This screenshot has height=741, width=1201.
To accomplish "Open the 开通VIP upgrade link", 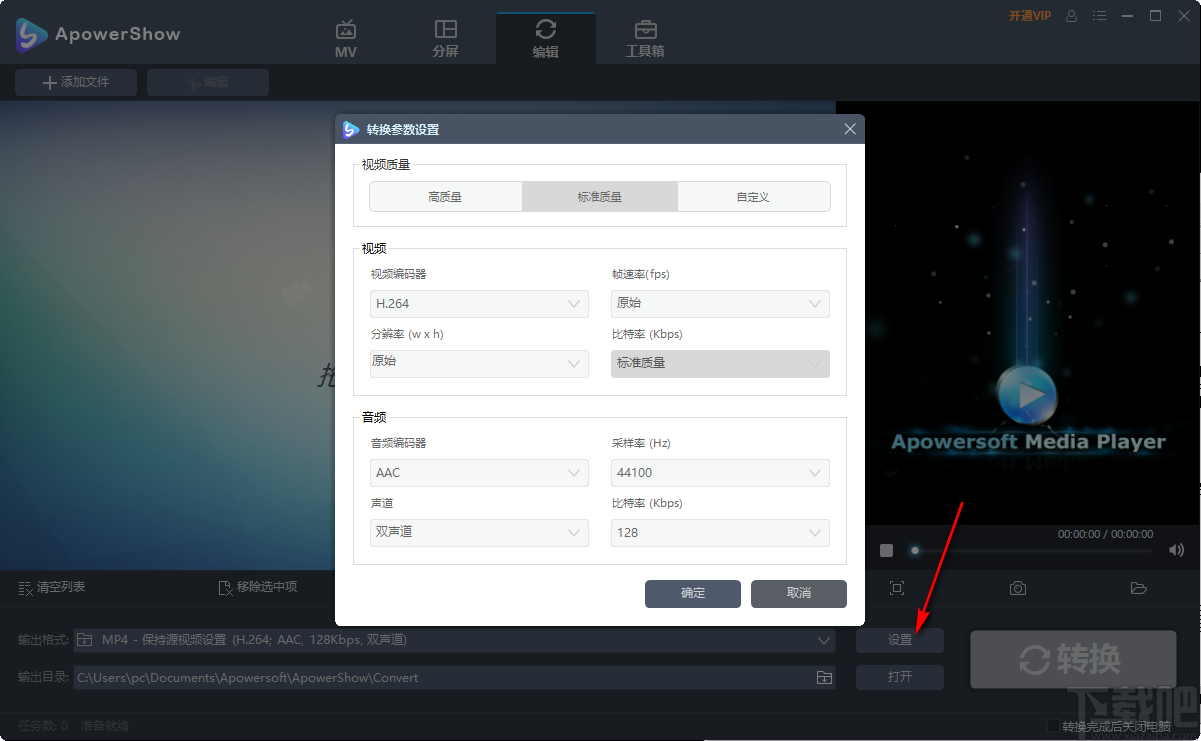I will [1029, 15].
